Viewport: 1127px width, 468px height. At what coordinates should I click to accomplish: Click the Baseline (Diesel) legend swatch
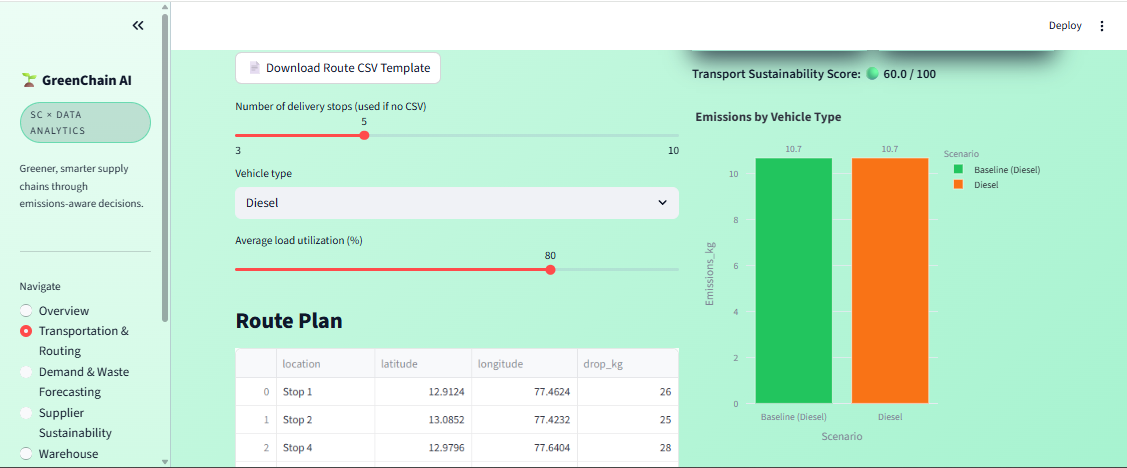(958, 170)
